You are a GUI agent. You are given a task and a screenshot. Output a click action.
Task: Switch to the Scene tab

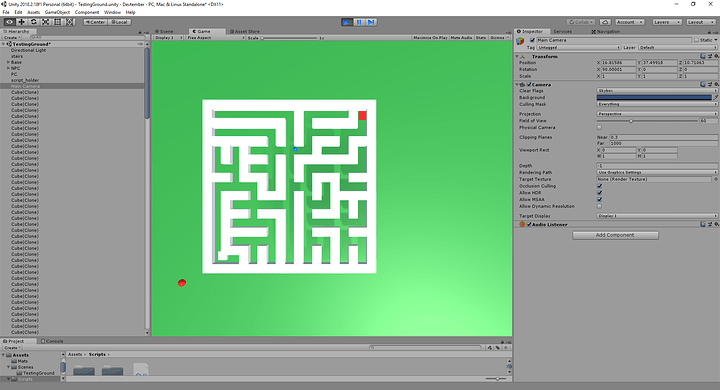164,31
